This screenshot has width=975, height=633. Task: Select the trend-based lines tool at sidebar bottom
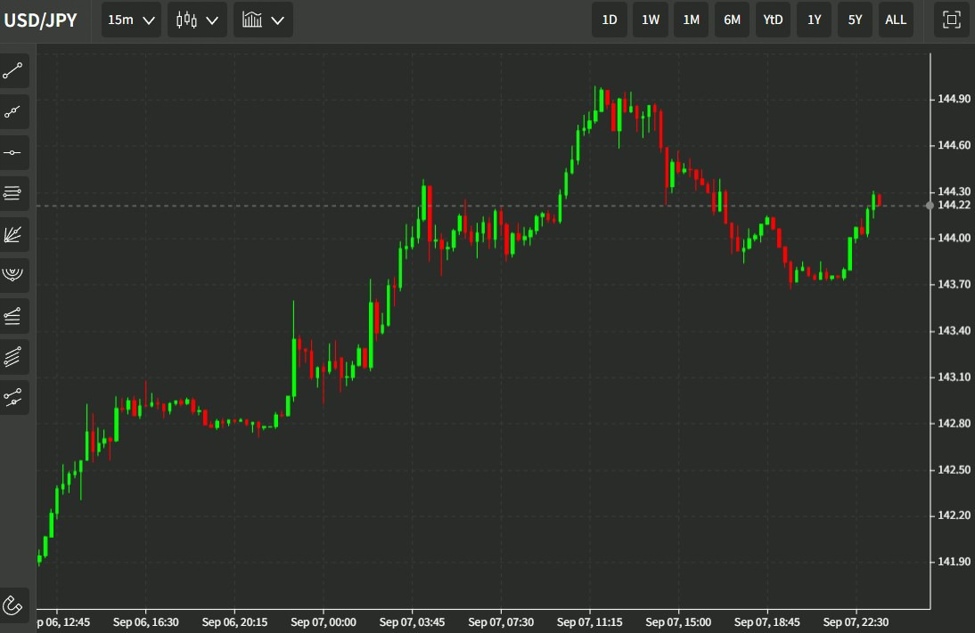pos(13,397)
